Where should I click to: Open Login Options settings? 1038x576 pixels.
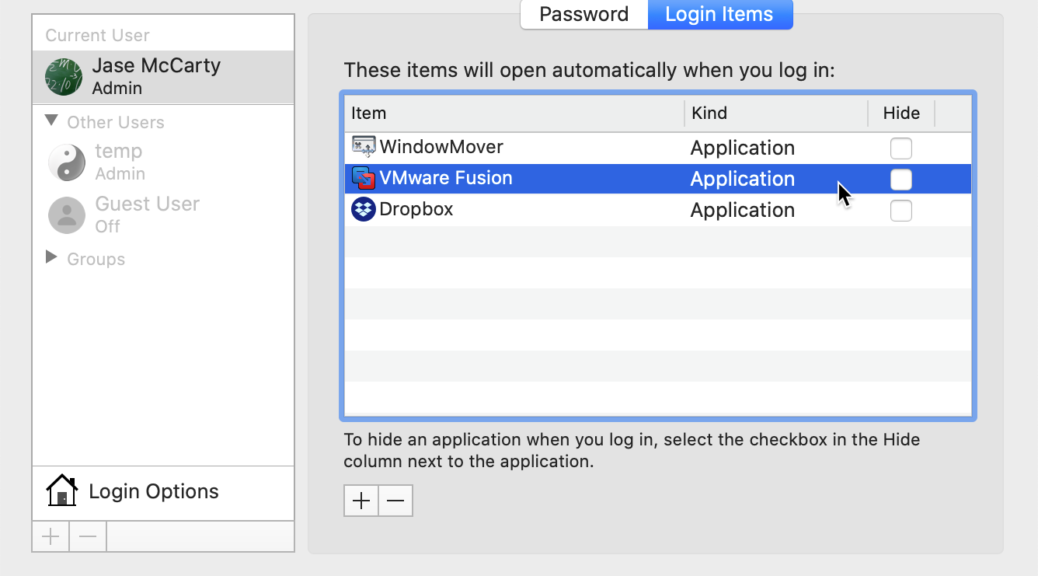(x=153, y=491)
